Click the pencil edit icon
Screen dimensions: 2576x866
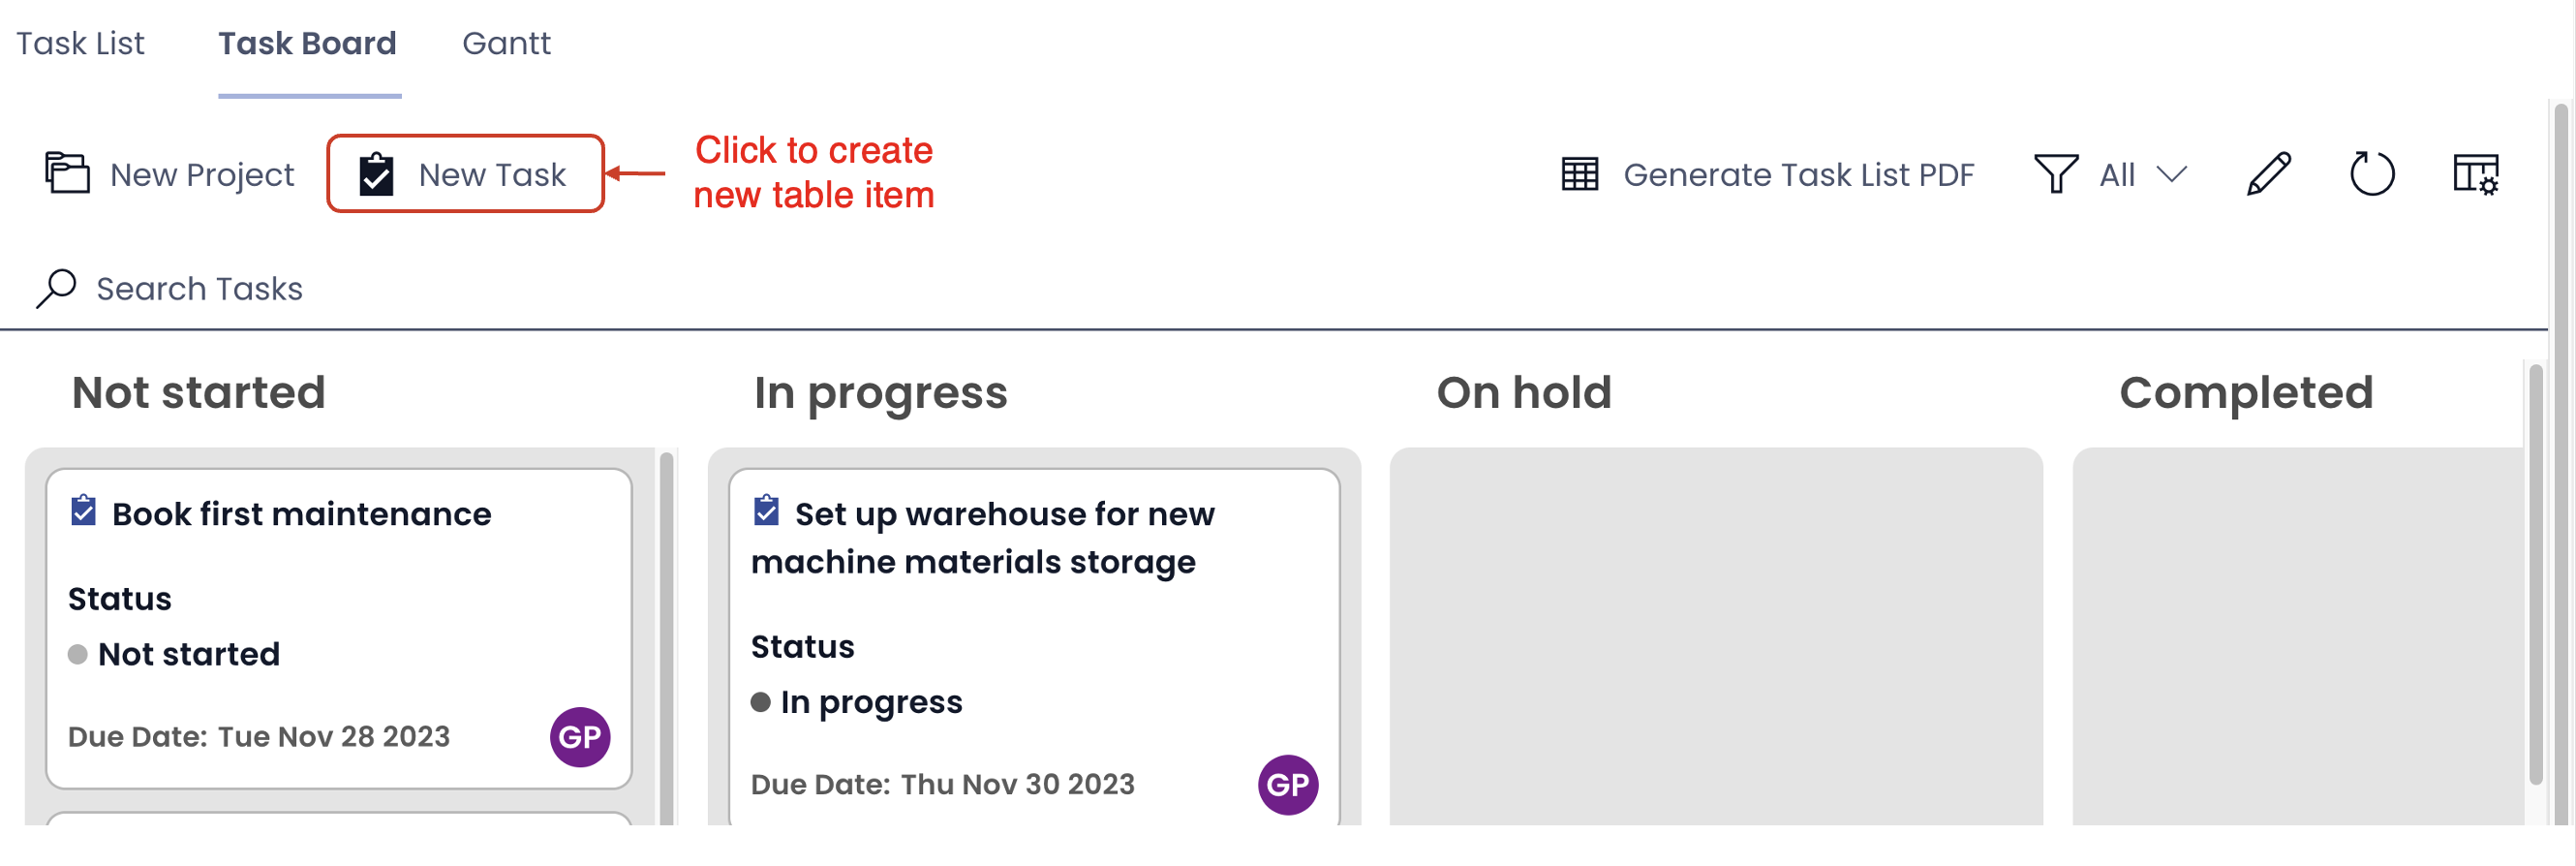(x=2268, y=174)
